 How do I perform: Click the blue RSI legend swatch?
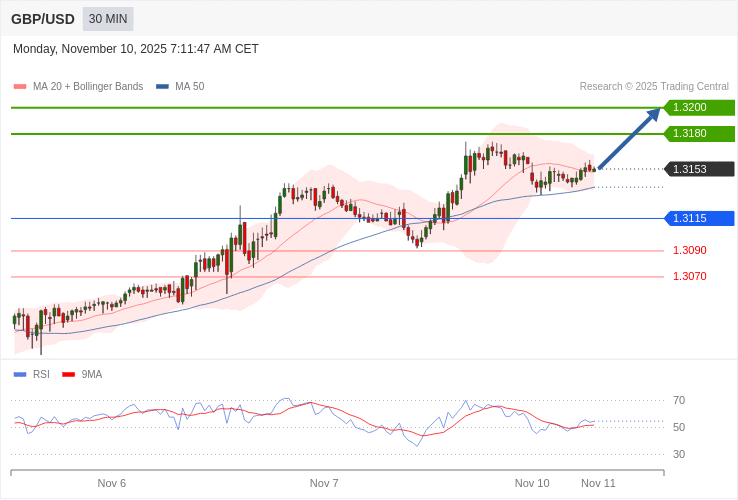(20, 375)
